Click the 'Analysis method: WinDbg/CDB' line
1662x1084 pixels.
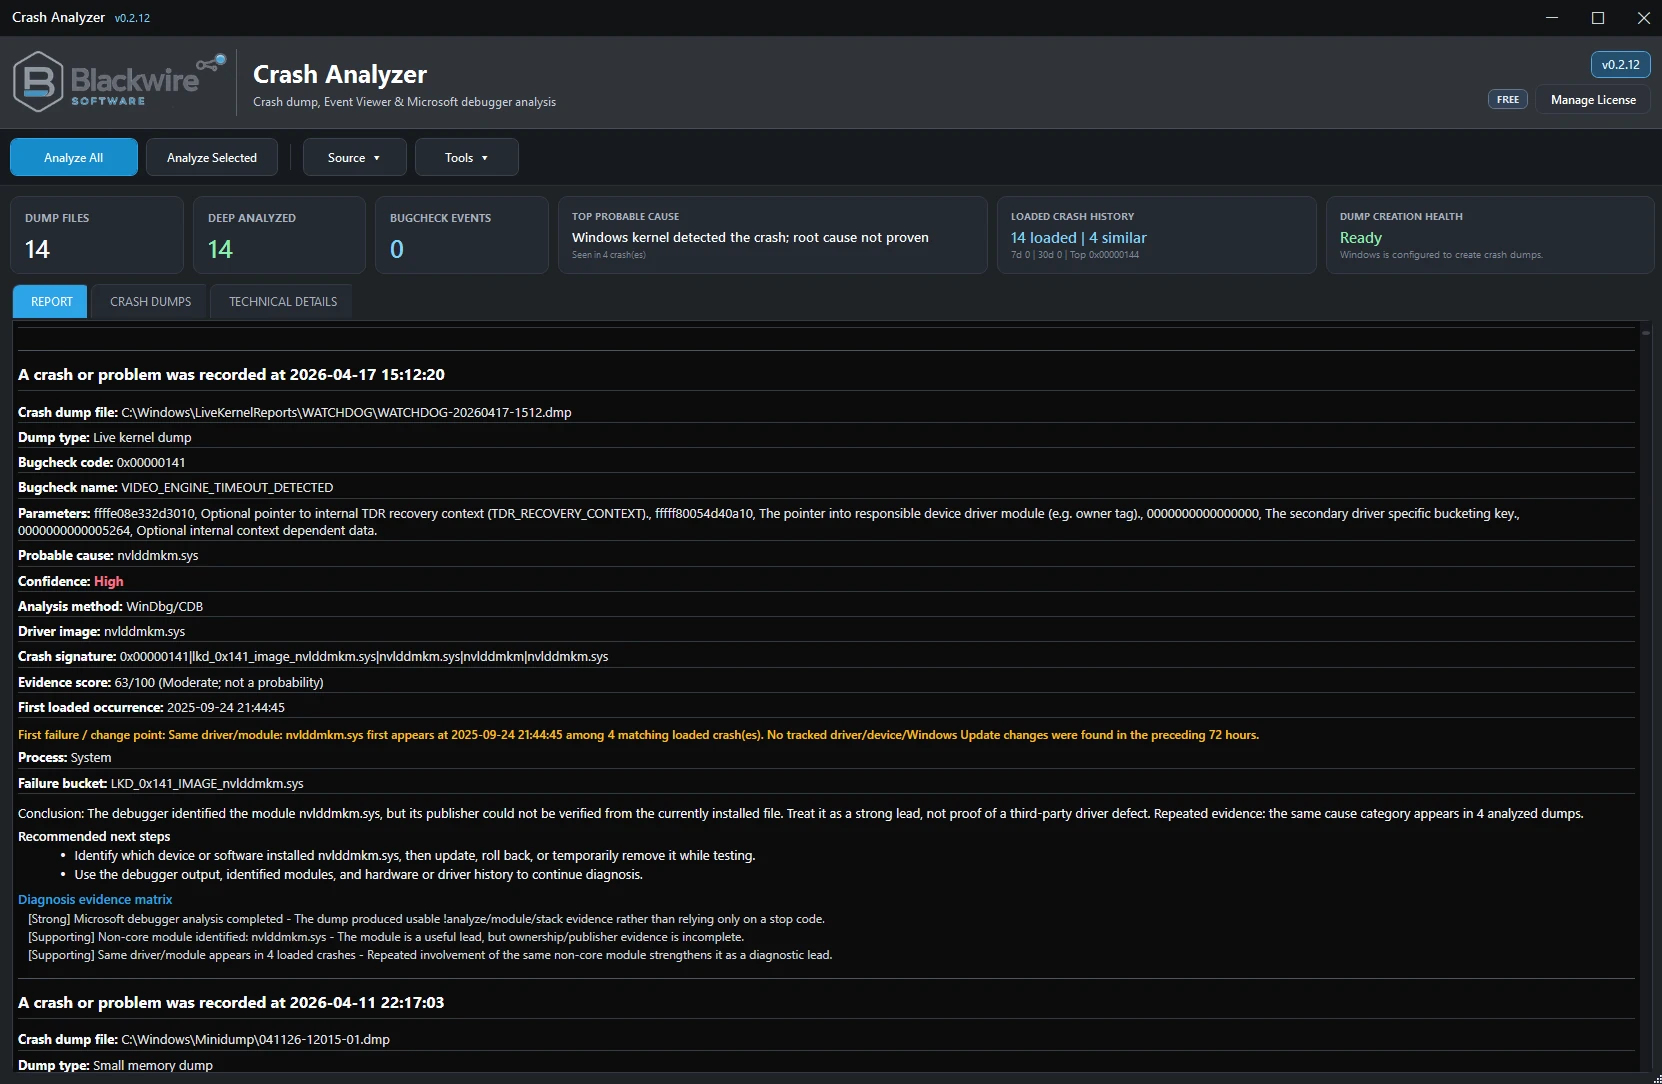point(110,606)
